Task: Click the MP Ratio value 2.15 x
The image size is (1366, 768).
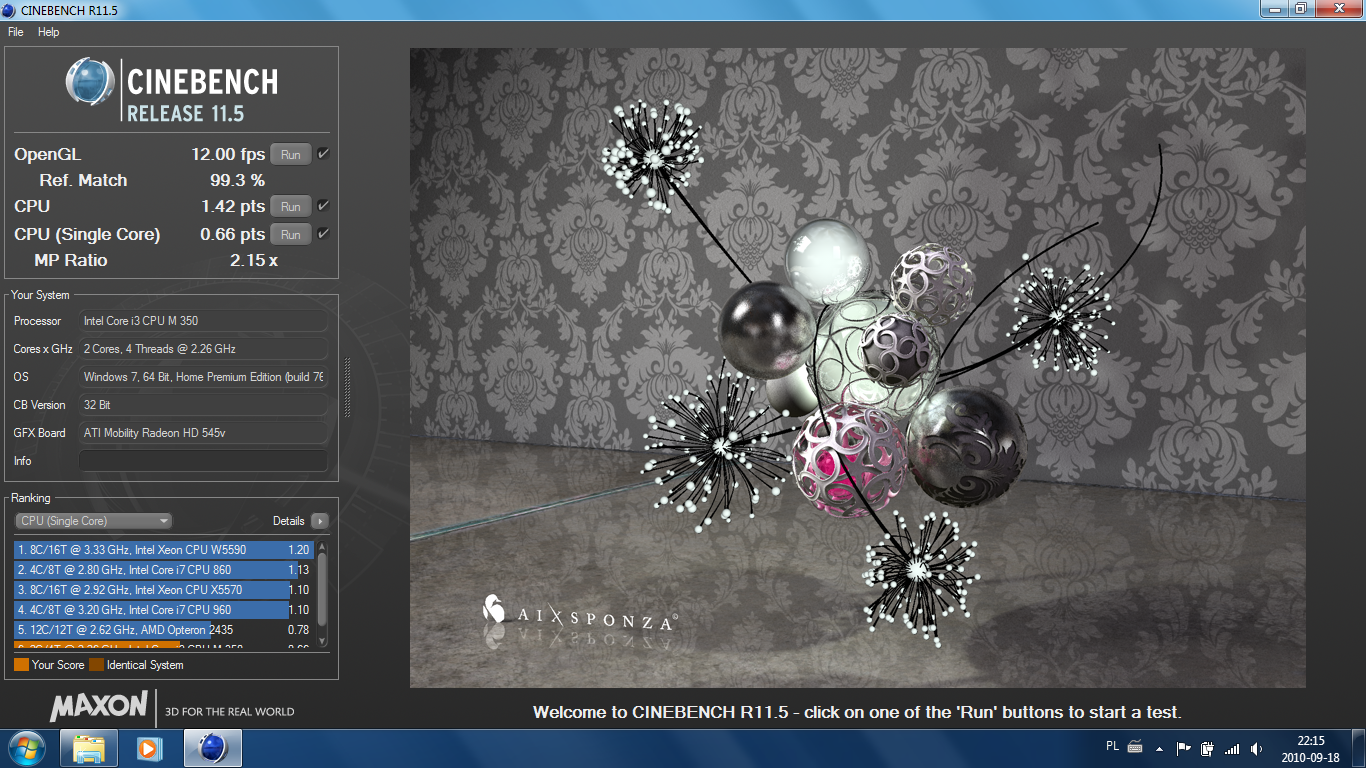Action: coord(254,261)
